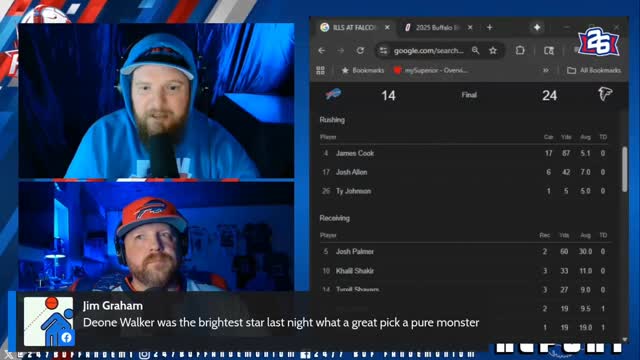Click the Jim Graham commenter name

pyautogui.click(x=113, y=306)
